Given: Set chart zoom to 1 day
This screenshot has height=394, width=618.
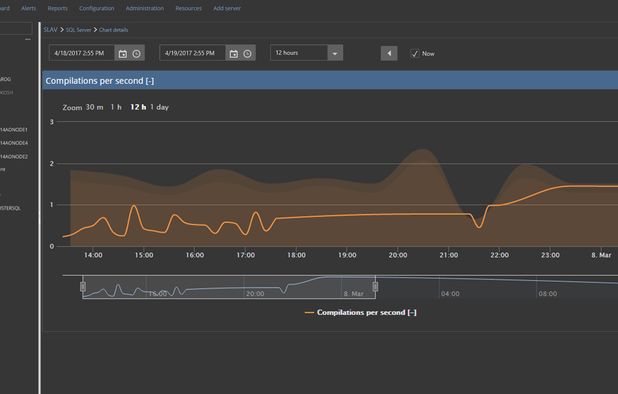Looking at the screenshot, I should click(x=160, y=107).
